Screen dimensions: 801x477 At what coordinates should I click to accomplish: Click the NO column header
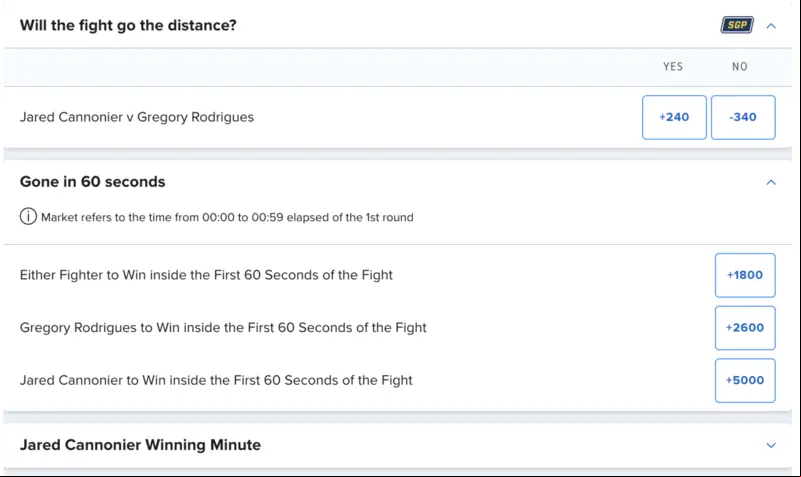pyautogui.click(x=740, y=67)
